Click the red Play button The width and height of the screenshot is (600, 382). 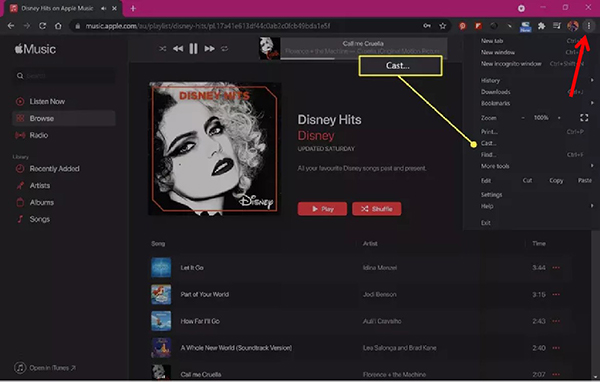pyautogui.click(x=322, y=209)
